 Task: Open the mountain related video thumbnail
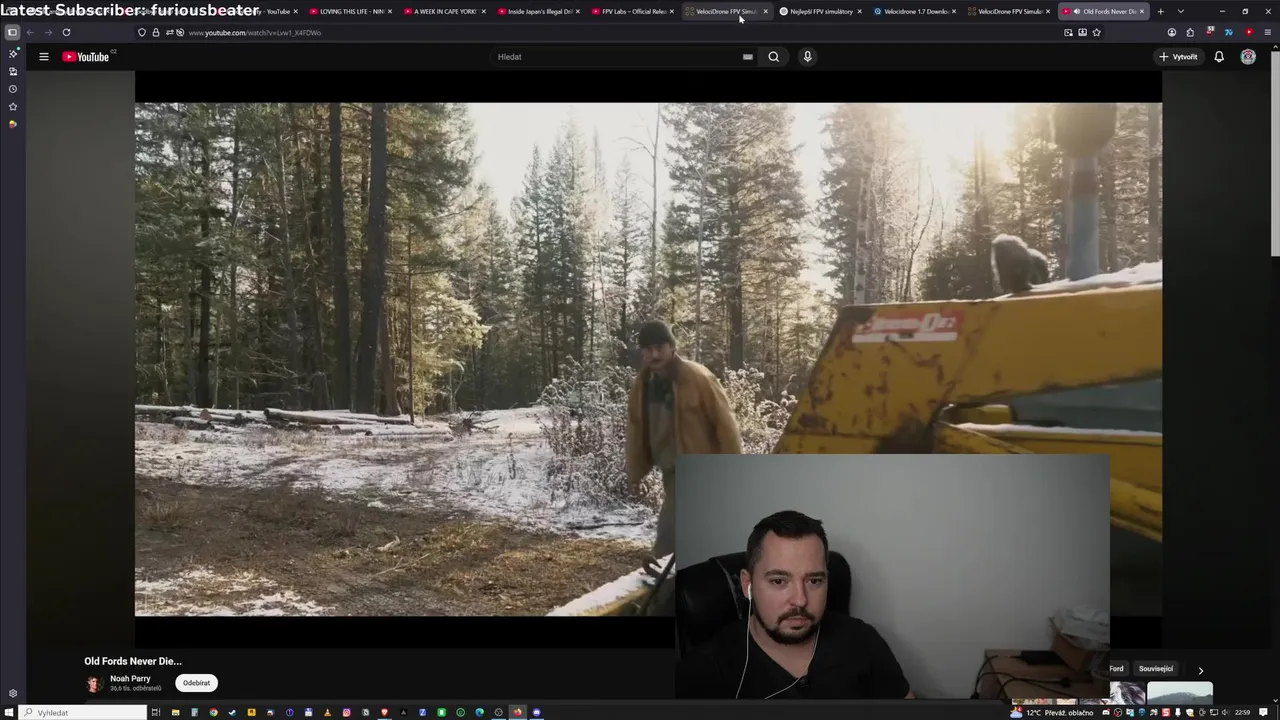pyautogui.click(x=1180, y=693)
